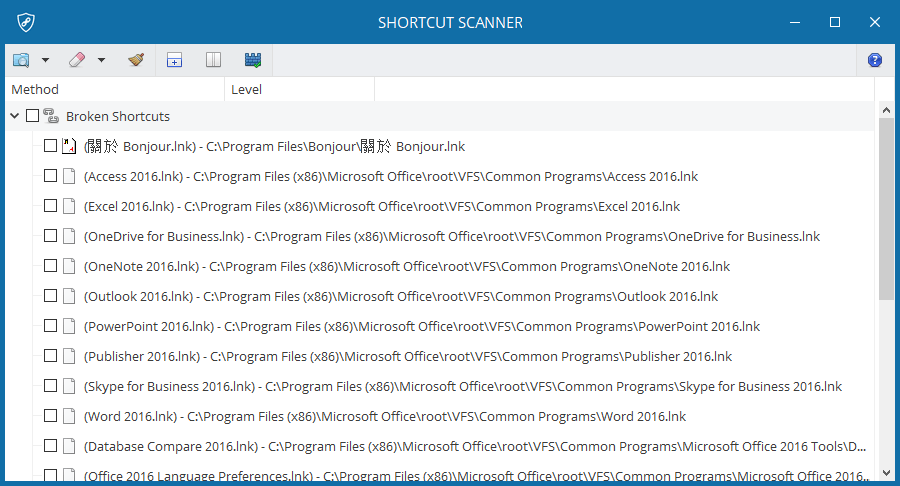
Task: Check the Outlook 2016.lnk checkbox
Action: coord(51,296)
